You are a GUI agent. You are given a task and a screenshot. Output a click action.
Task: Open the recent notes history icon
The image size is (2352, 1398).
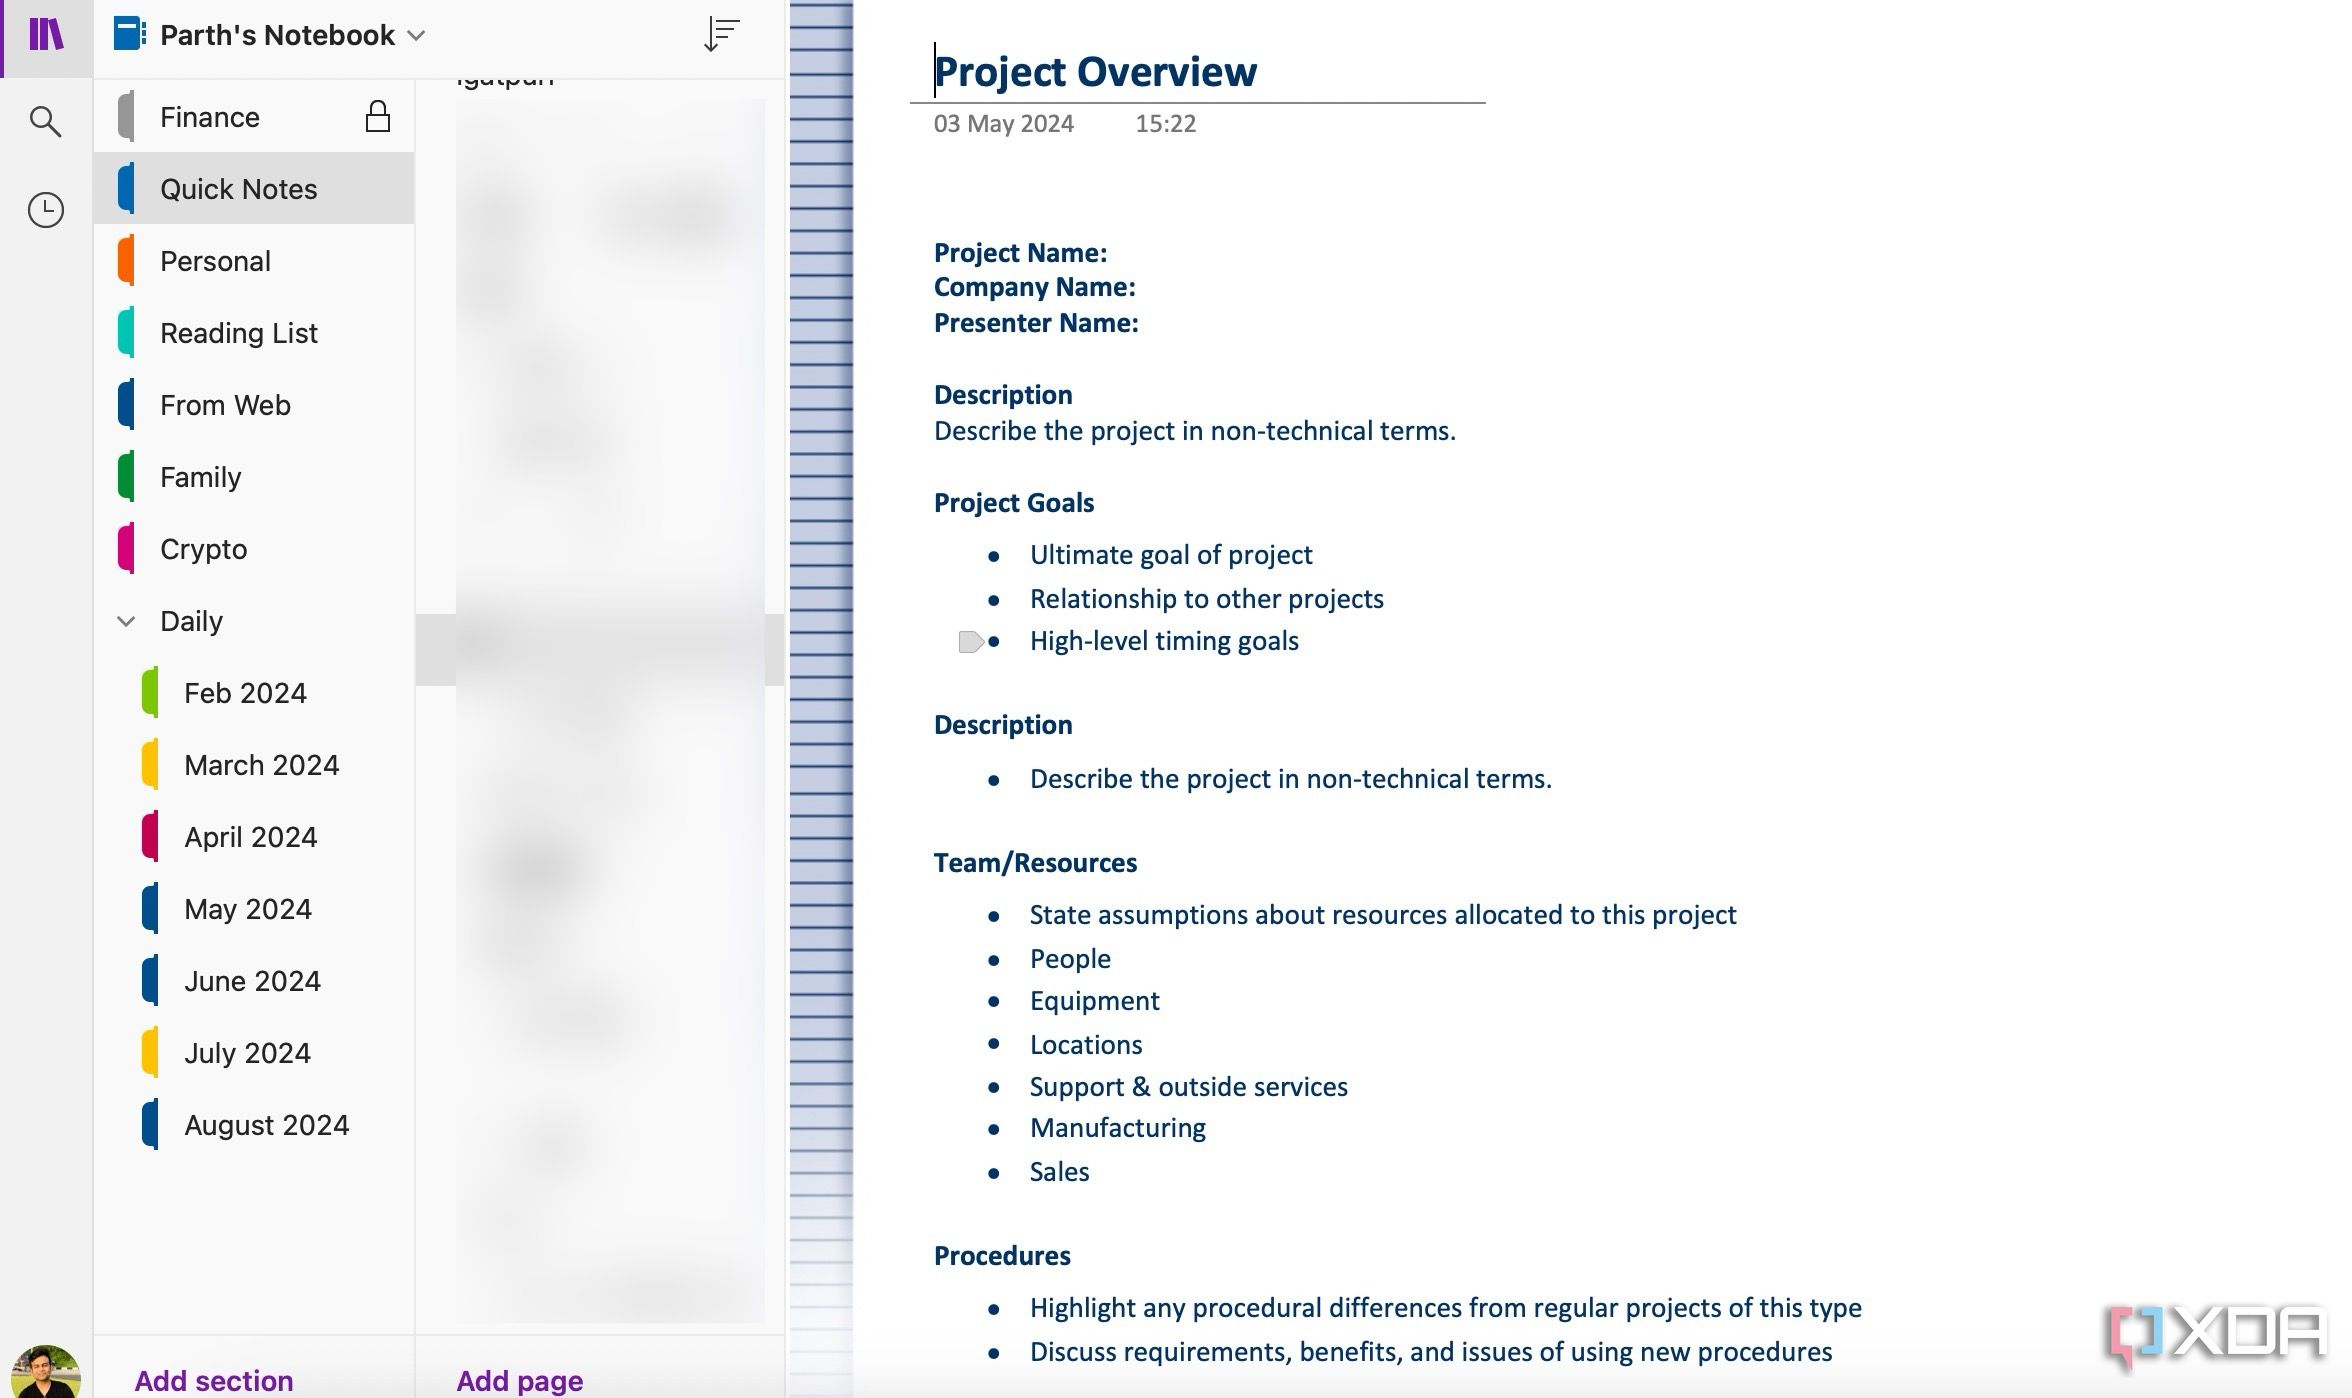click(45, 208)
